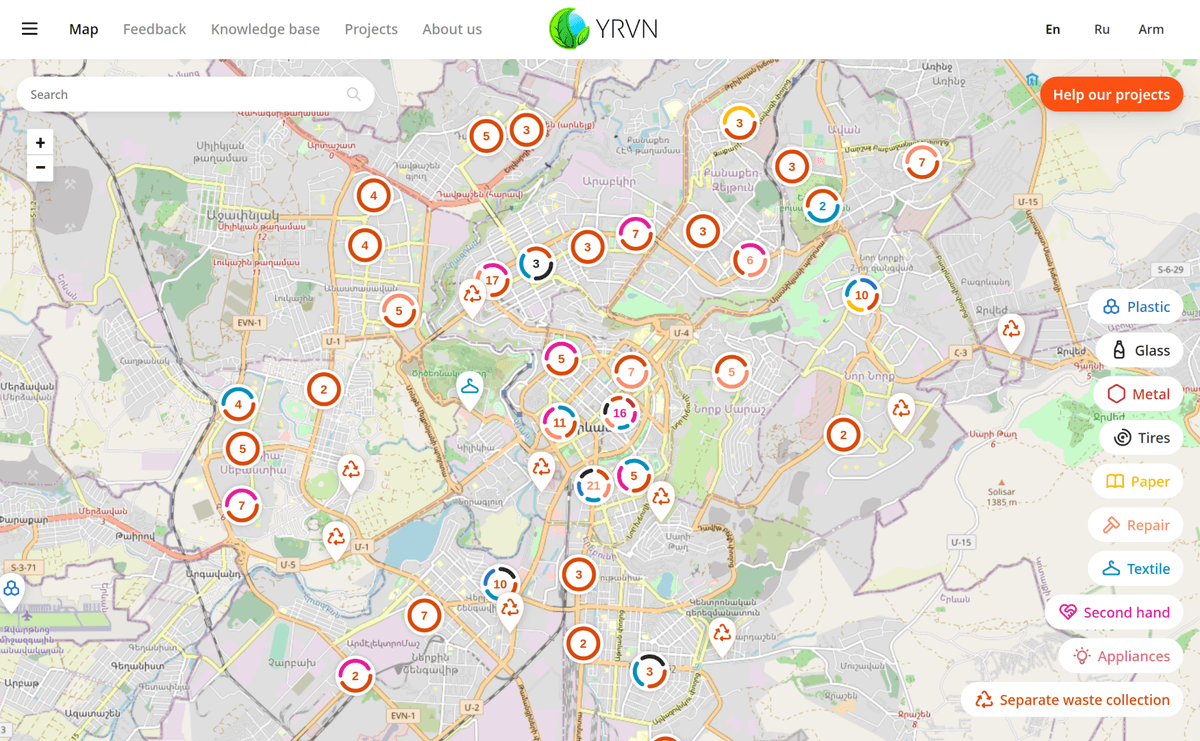Select the blue textile hanger map pin

pos(469,390)
